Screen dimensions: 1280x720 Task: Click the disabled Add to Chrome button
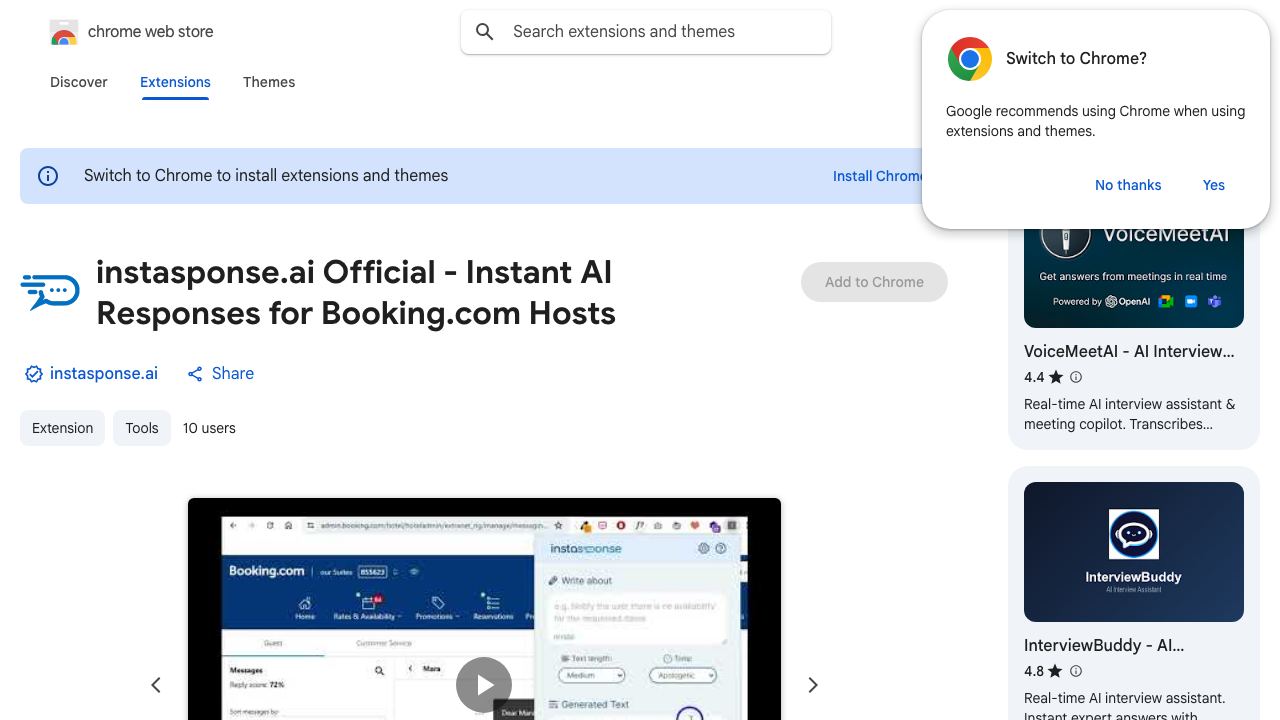[x=874, y=282]
